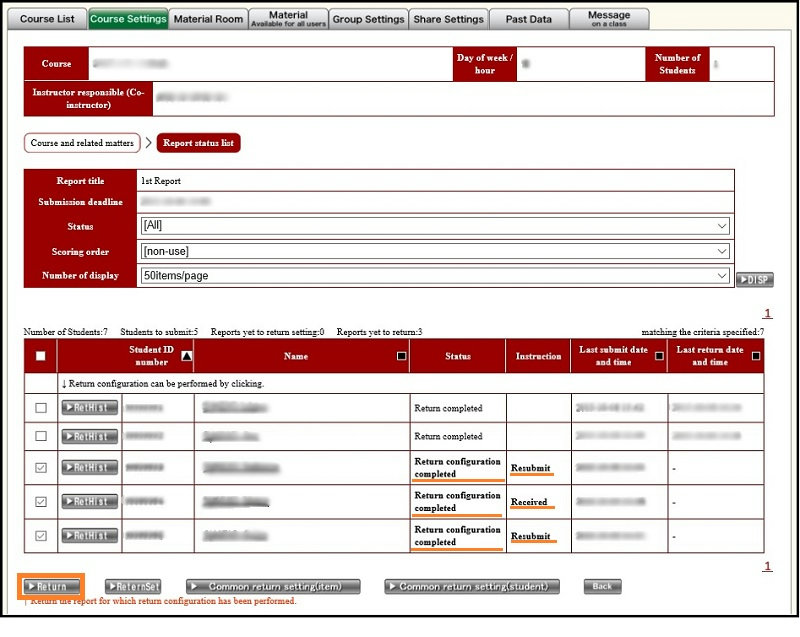
Task: Open the Group Settings tab
Action: click(x=368, y=19)
